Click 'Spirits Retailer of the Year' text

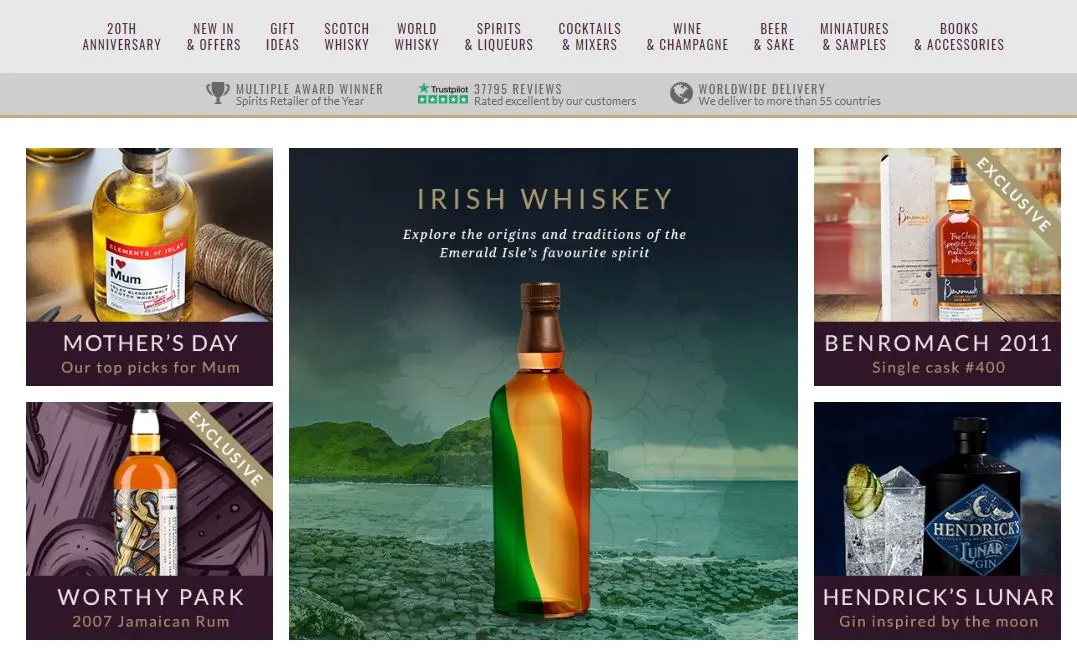coord(300,101)
